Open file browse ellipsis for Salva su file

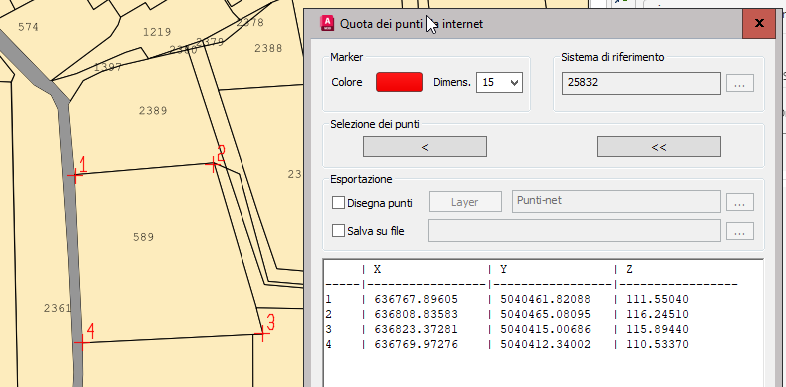[x=740, y=231]
